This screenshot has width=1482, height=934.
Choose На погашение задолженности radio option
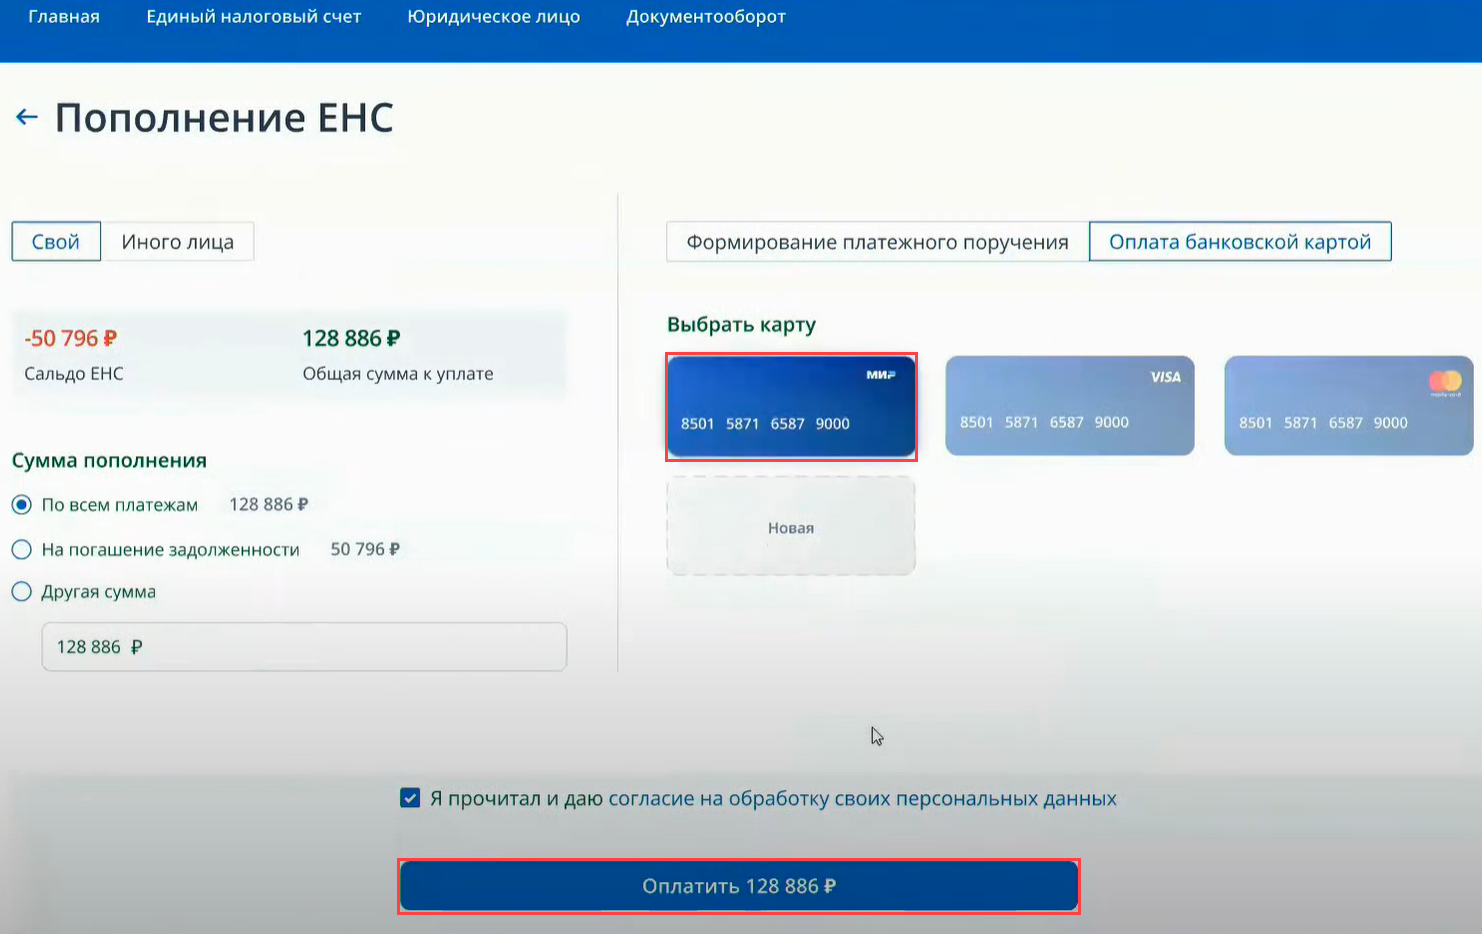[22, 550]
